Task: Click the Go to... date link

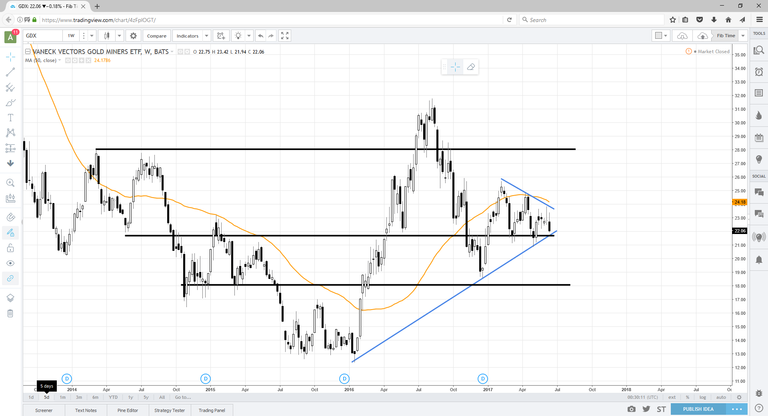Action: [x=183, y=397]
